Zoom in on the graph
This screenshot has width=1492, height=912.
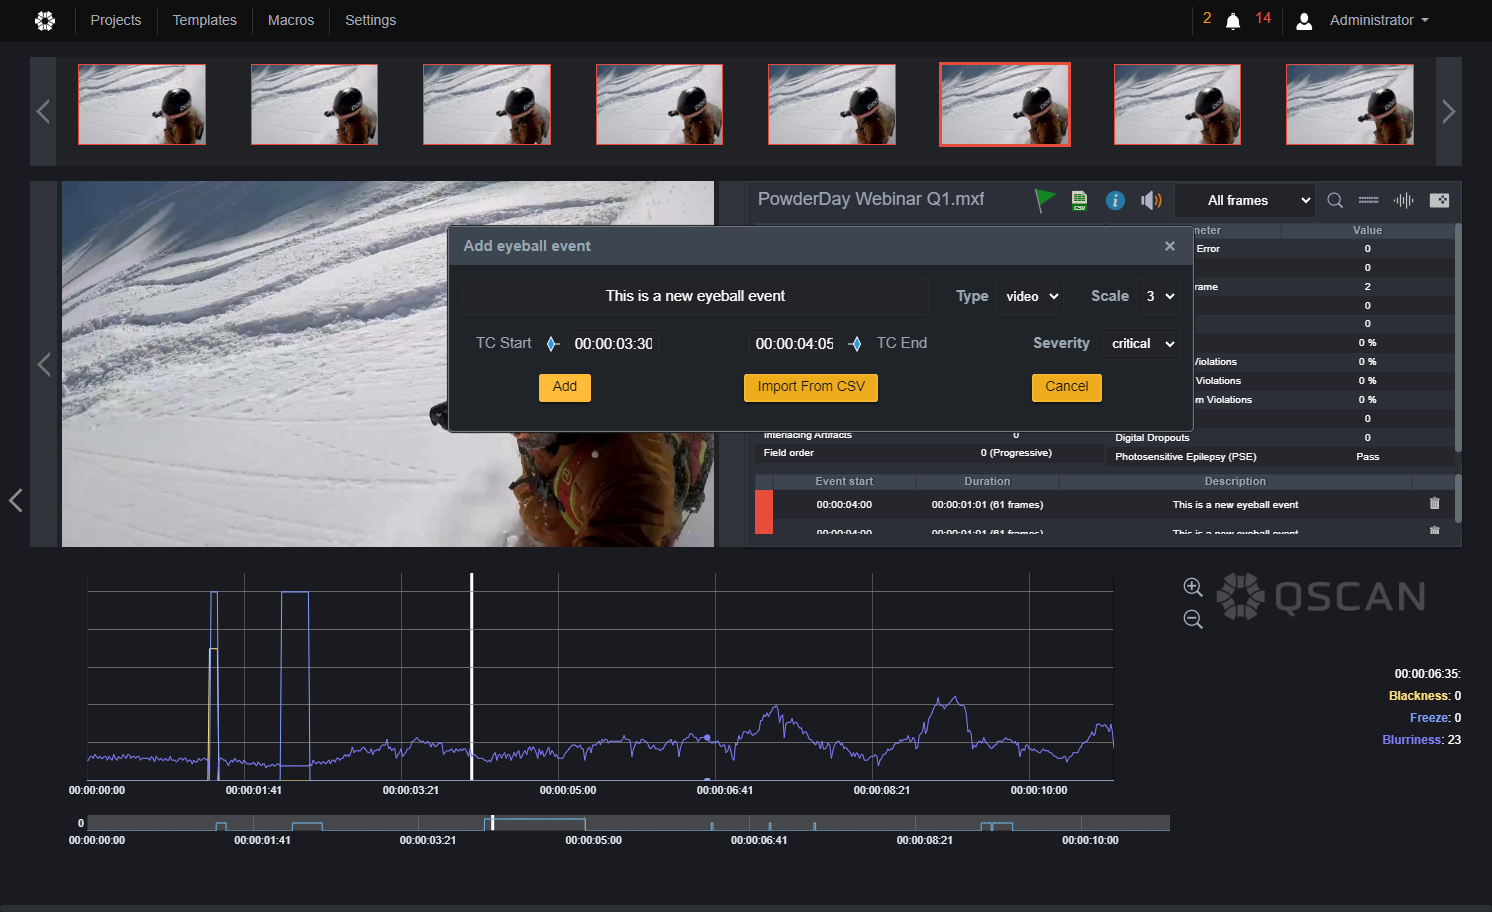(1193, 587)
